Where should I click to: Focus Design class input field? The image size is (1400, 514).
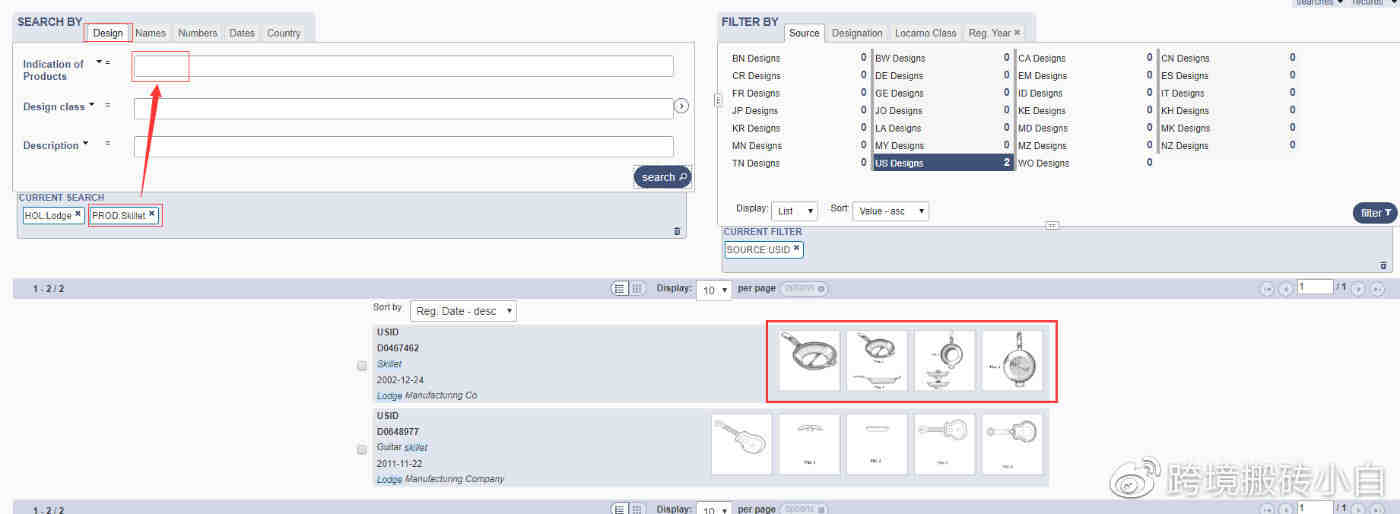[403, 108]
